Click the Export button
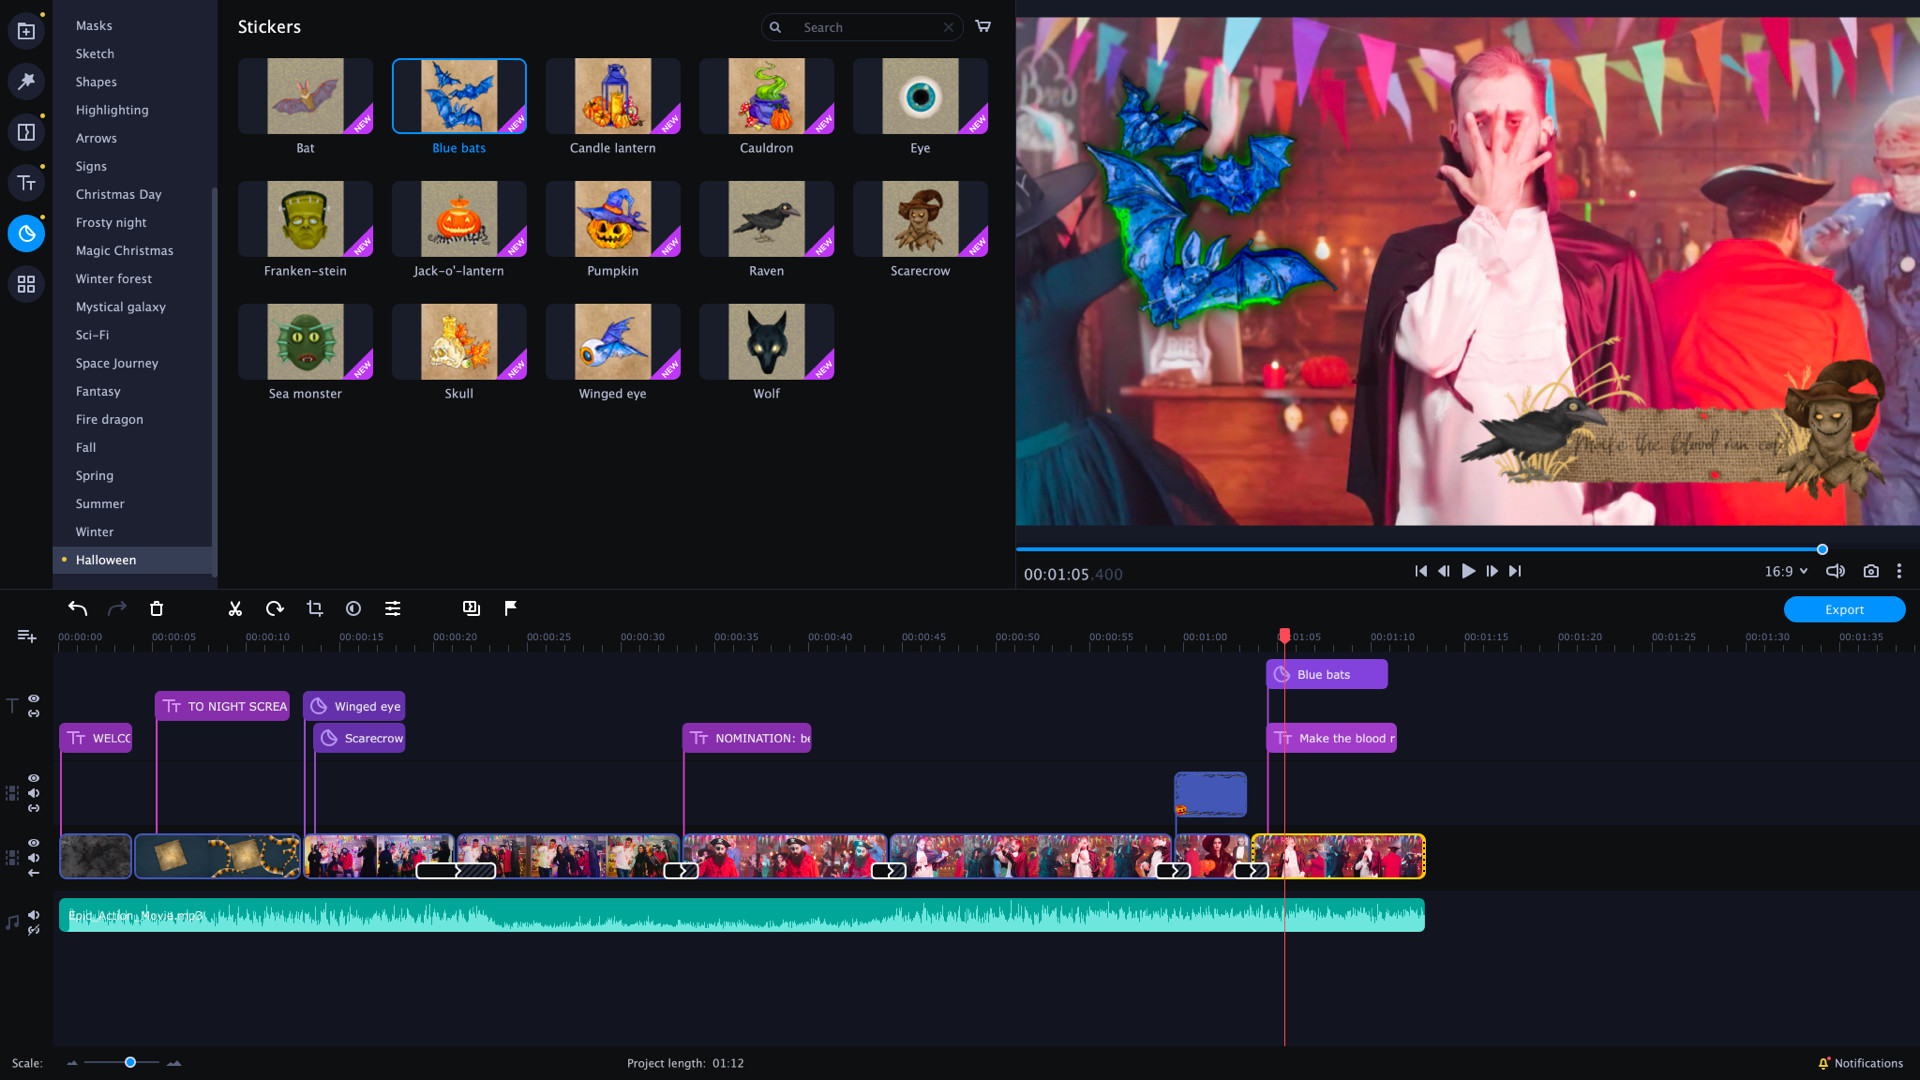Viewport: 1920px width, 1080px height. coord(1843,609)
